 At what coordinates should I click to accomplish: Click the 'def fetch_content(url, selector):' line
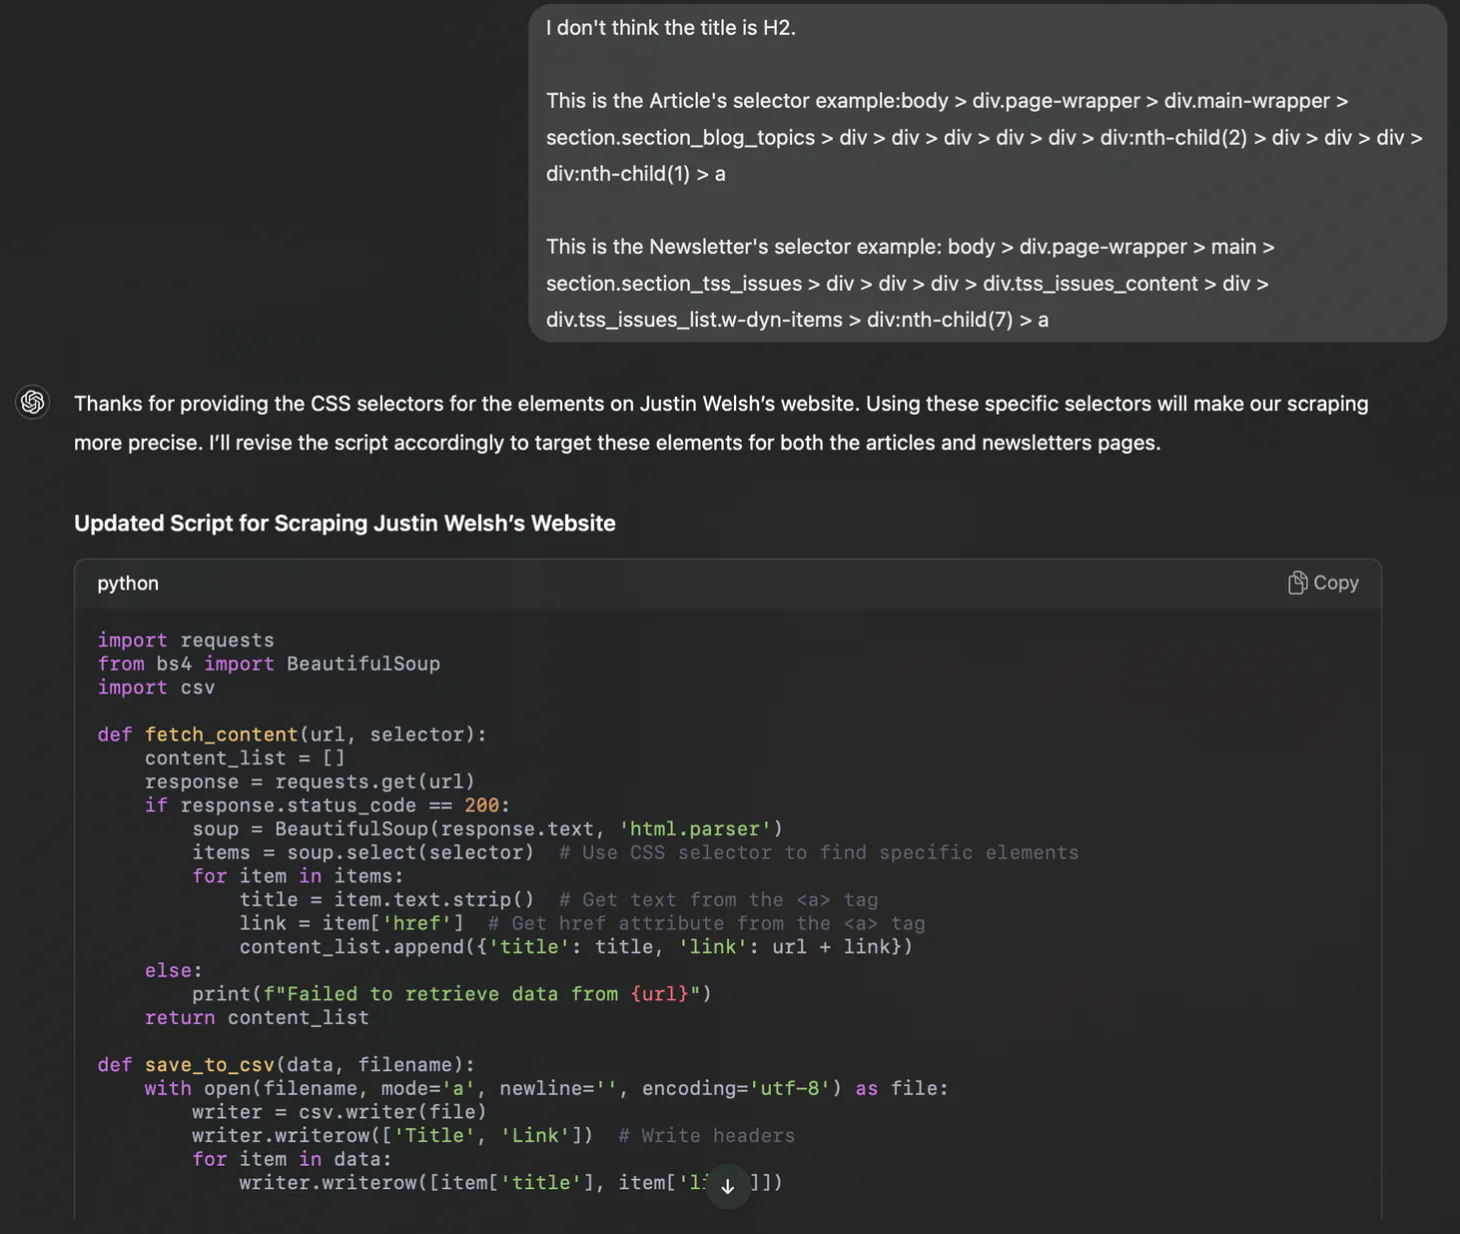292,735
